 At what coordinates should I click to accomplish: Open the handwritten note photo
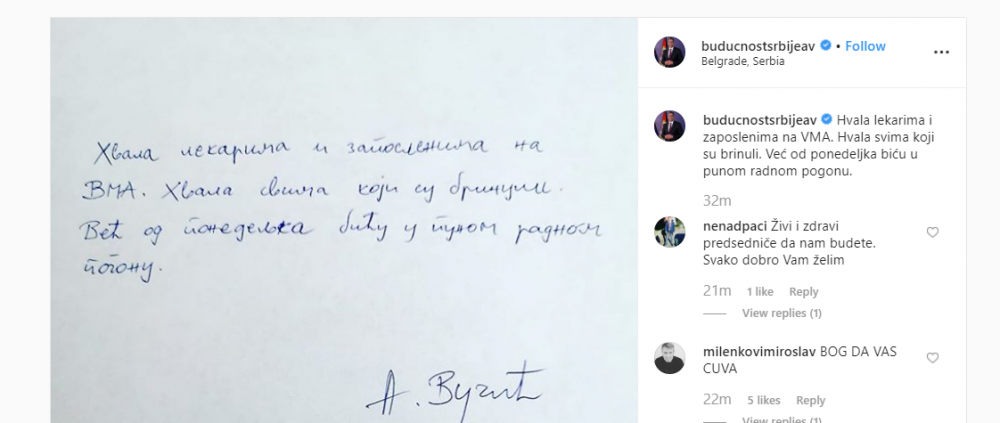344,220
